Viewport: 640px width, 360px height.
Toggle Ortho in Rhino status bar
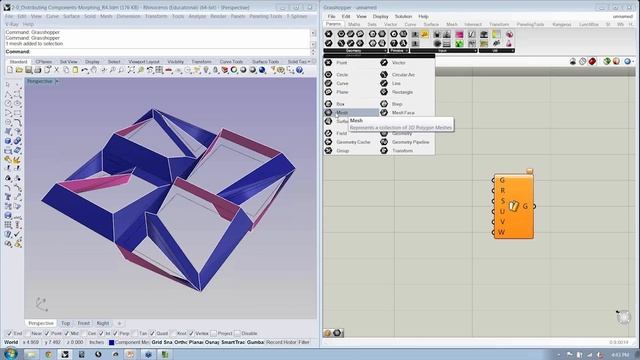[181, 342]
